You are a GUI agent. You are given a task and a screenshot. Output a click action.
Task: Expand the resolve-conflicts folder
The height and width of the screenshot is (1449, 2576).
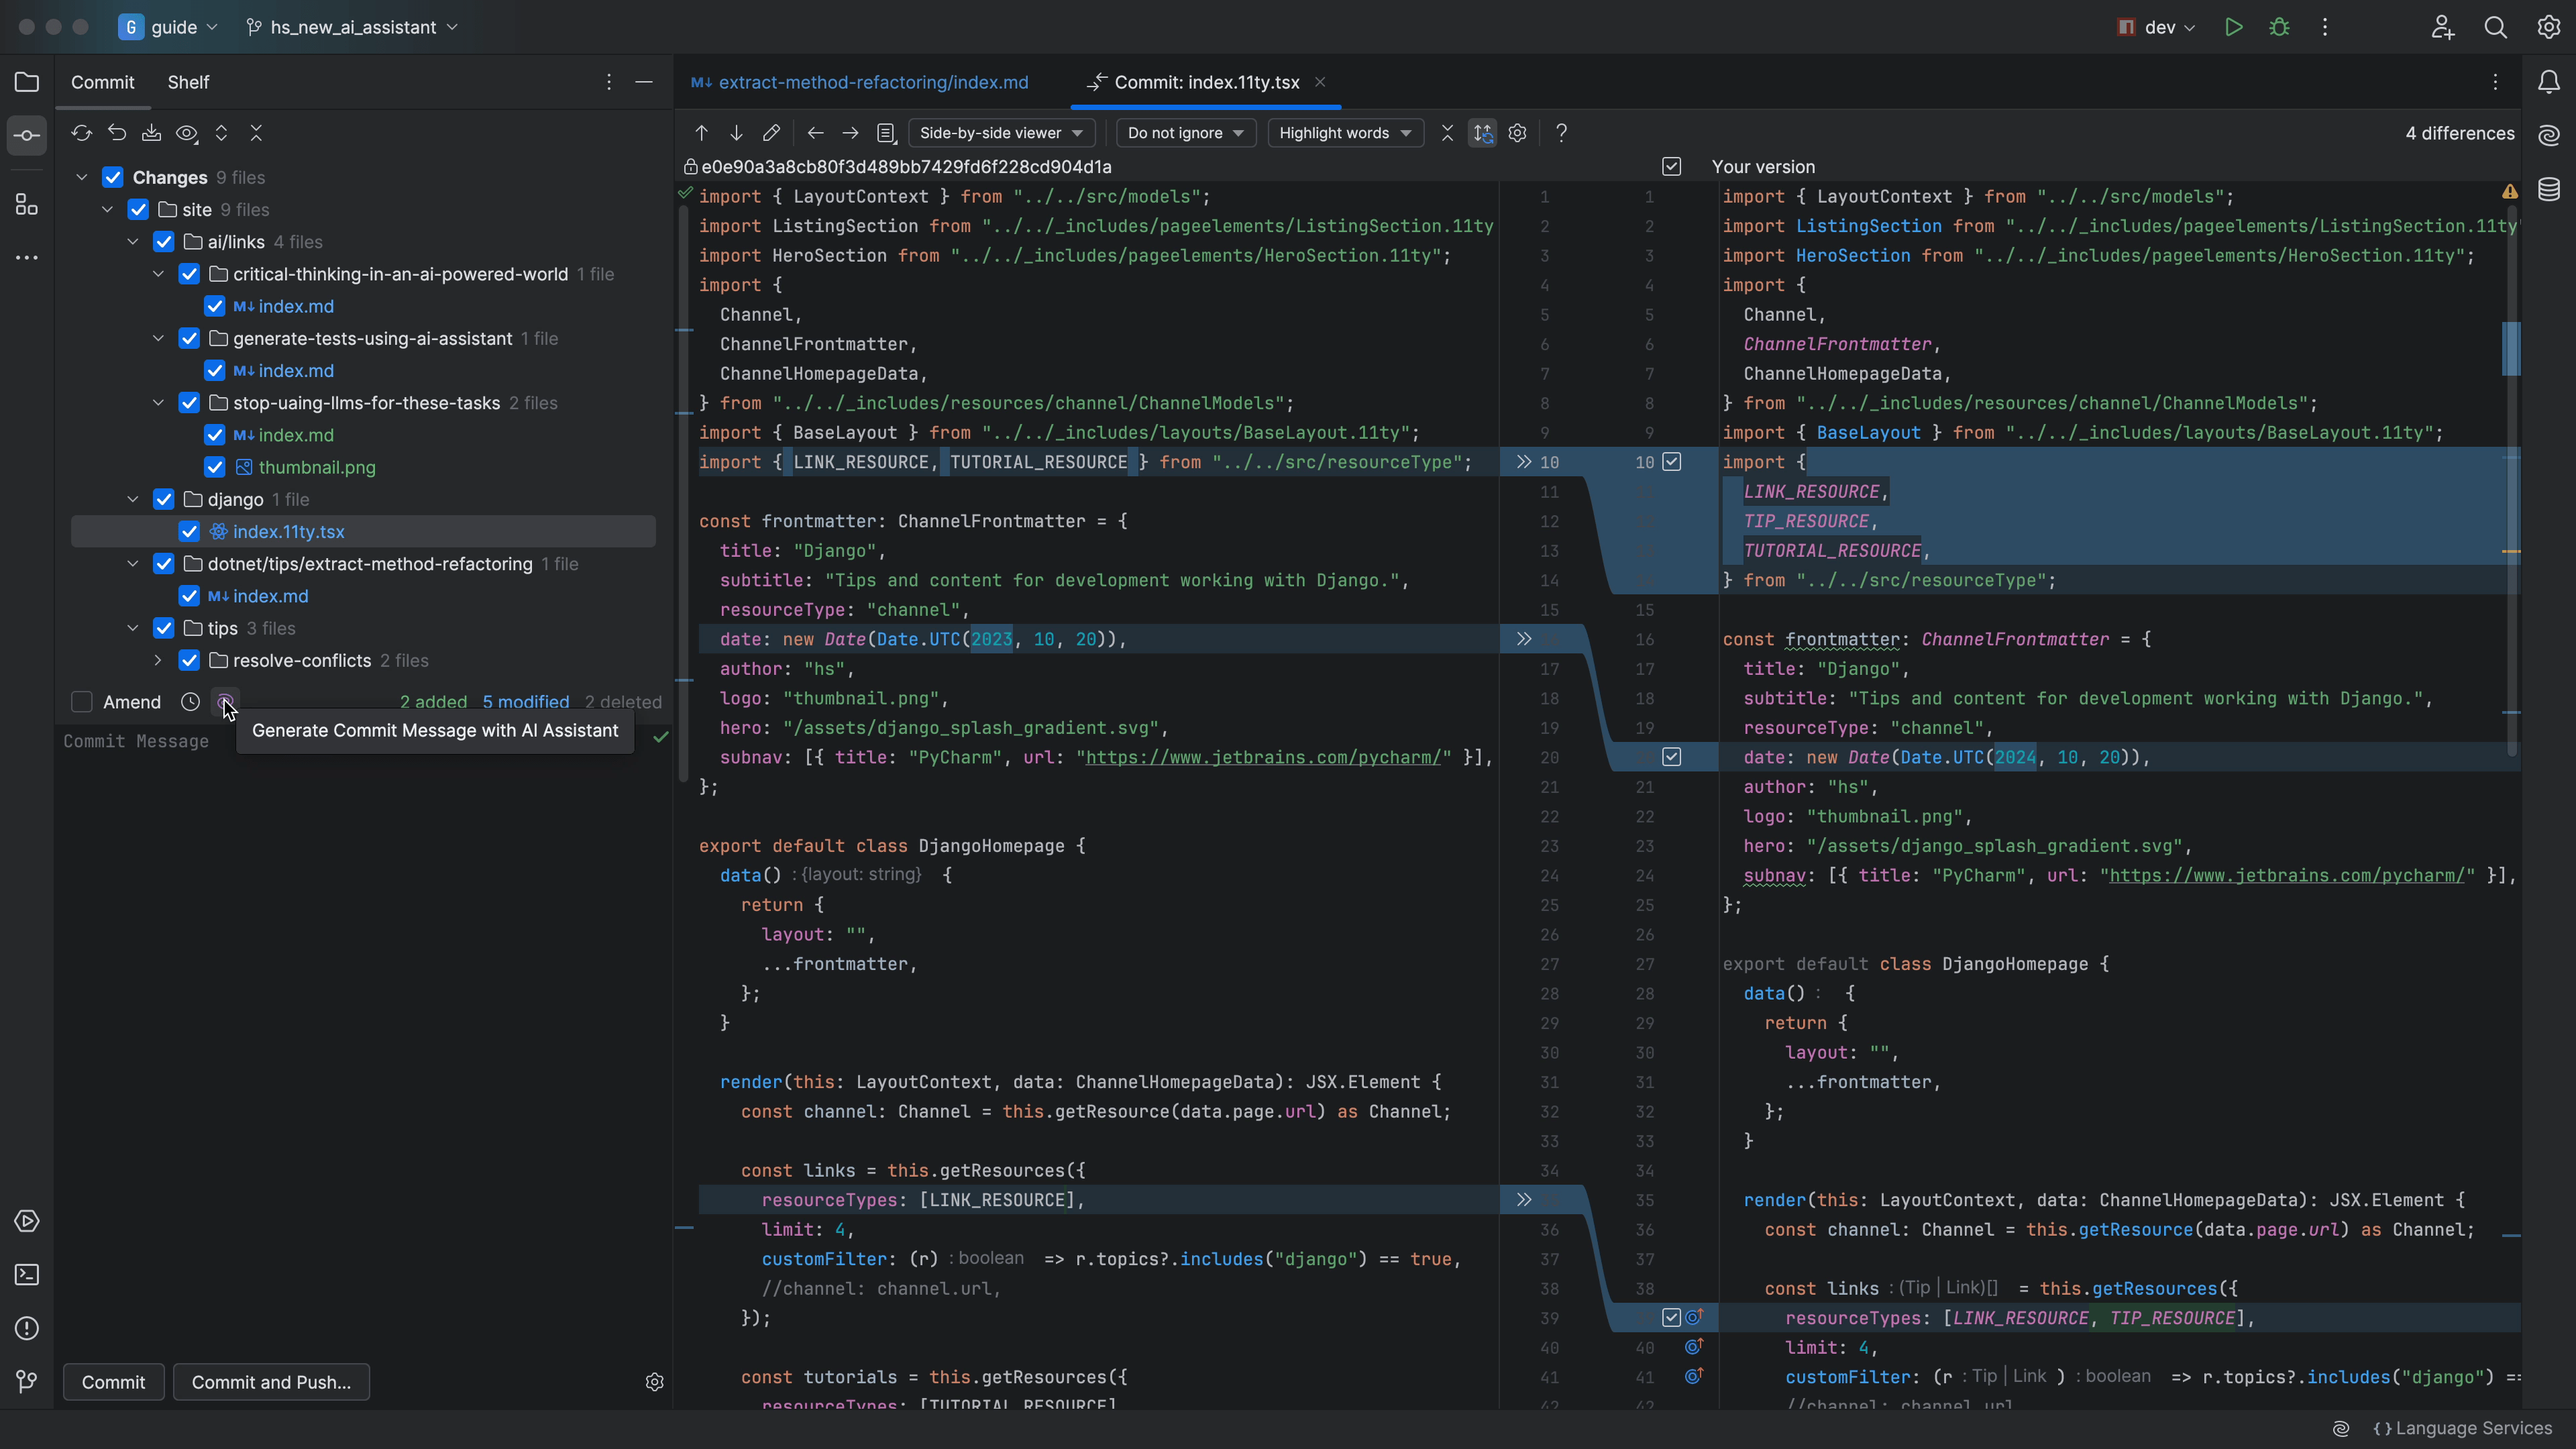[158, 660]
